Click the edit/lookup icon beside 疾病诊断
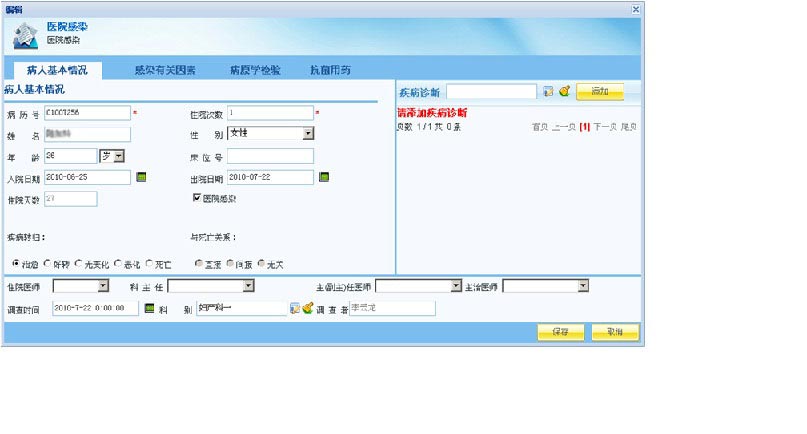The height and width of the screenshot is (434, 807). click(548, 92)
